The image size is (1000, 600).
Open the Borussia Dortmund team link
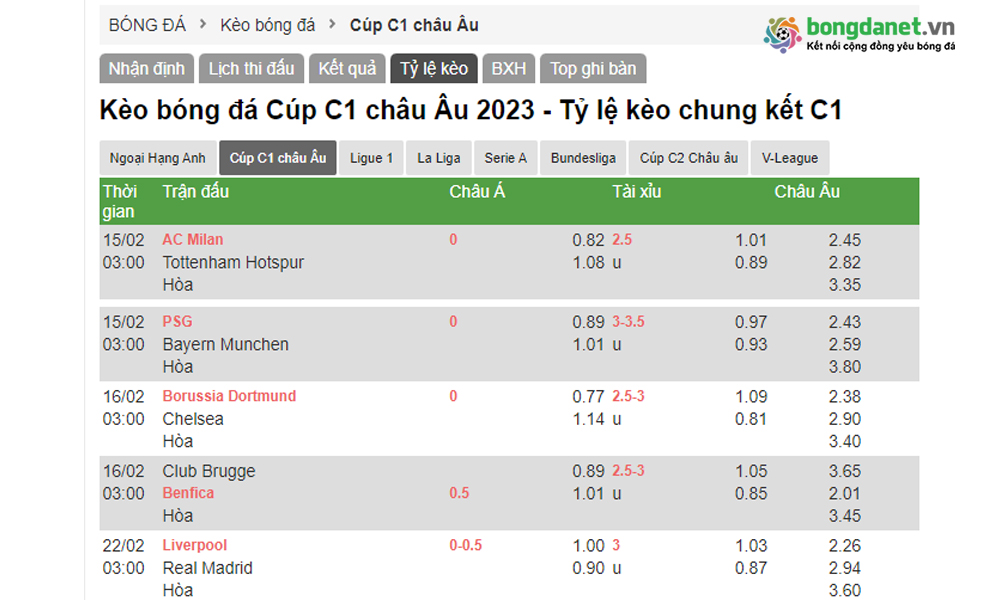pos(229,396)
